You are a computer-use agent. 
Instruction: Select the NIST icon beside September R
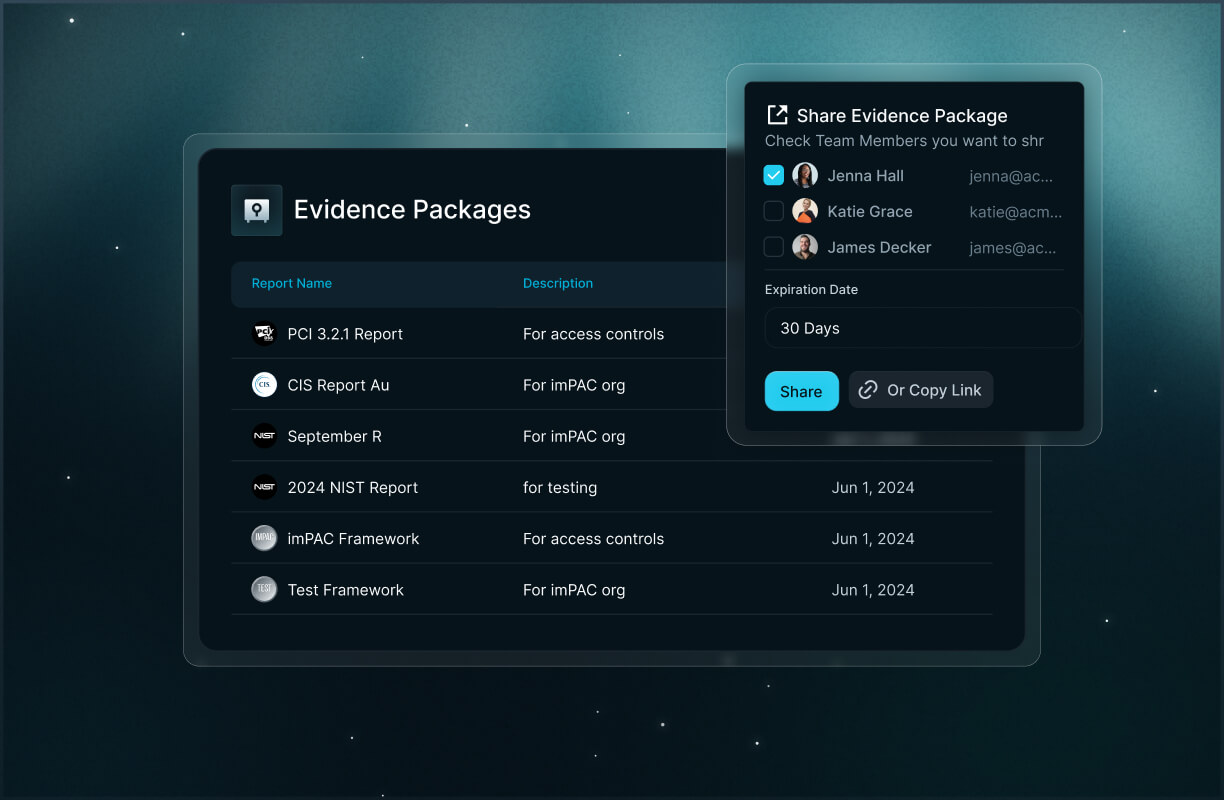pos(264,435)
